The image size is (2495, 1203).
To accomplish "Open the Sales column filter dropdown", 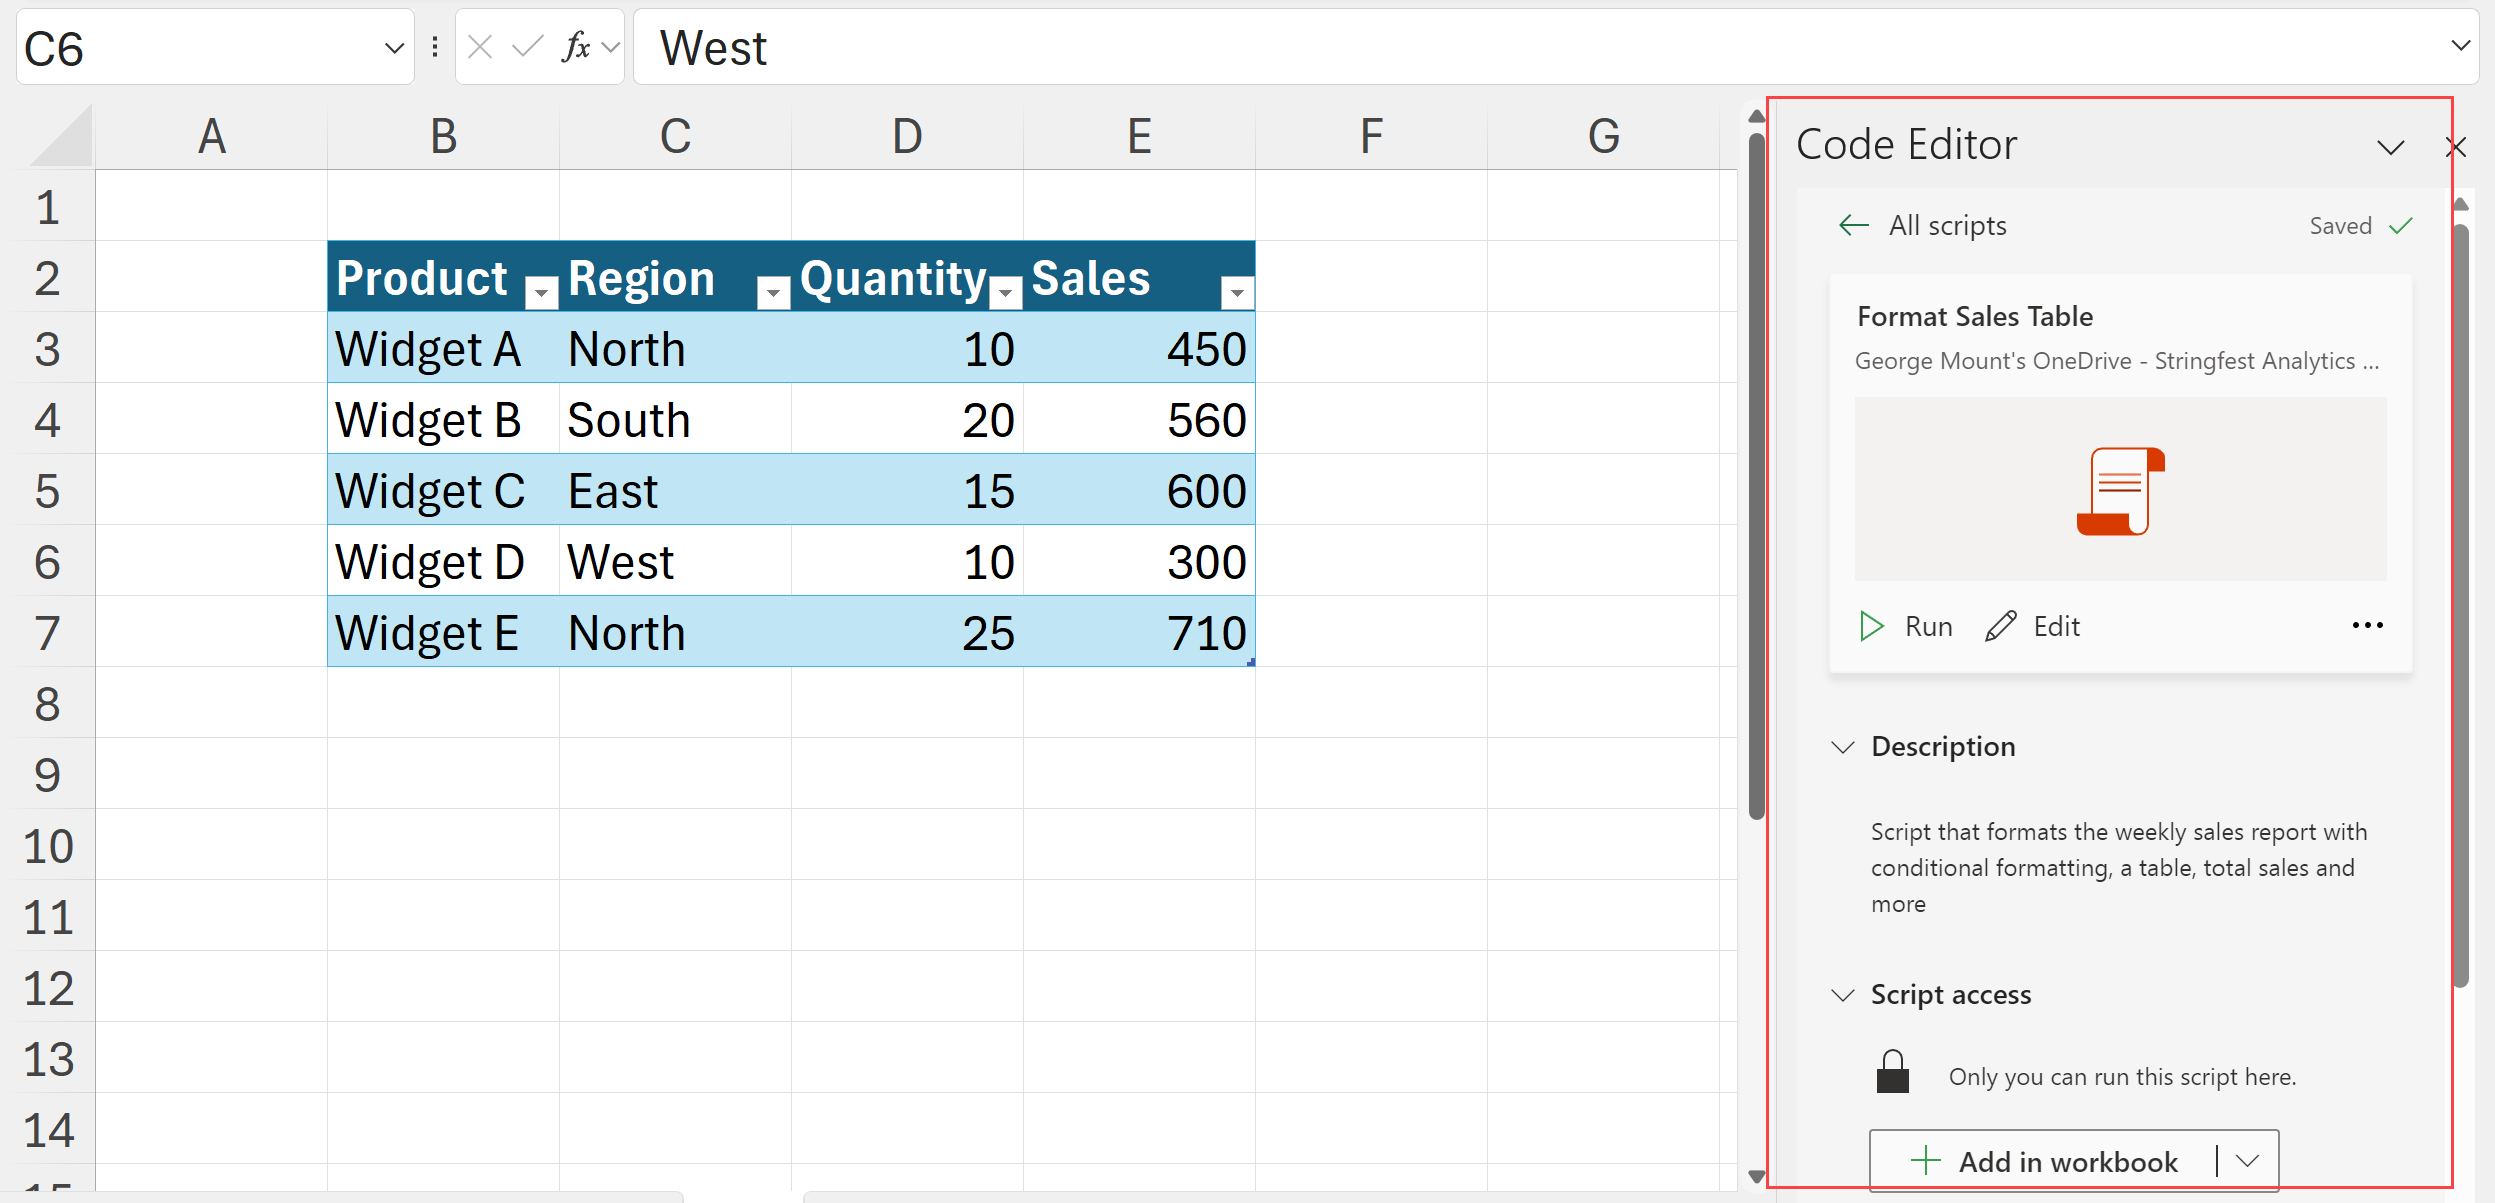I will click(x=1237, y=292).
